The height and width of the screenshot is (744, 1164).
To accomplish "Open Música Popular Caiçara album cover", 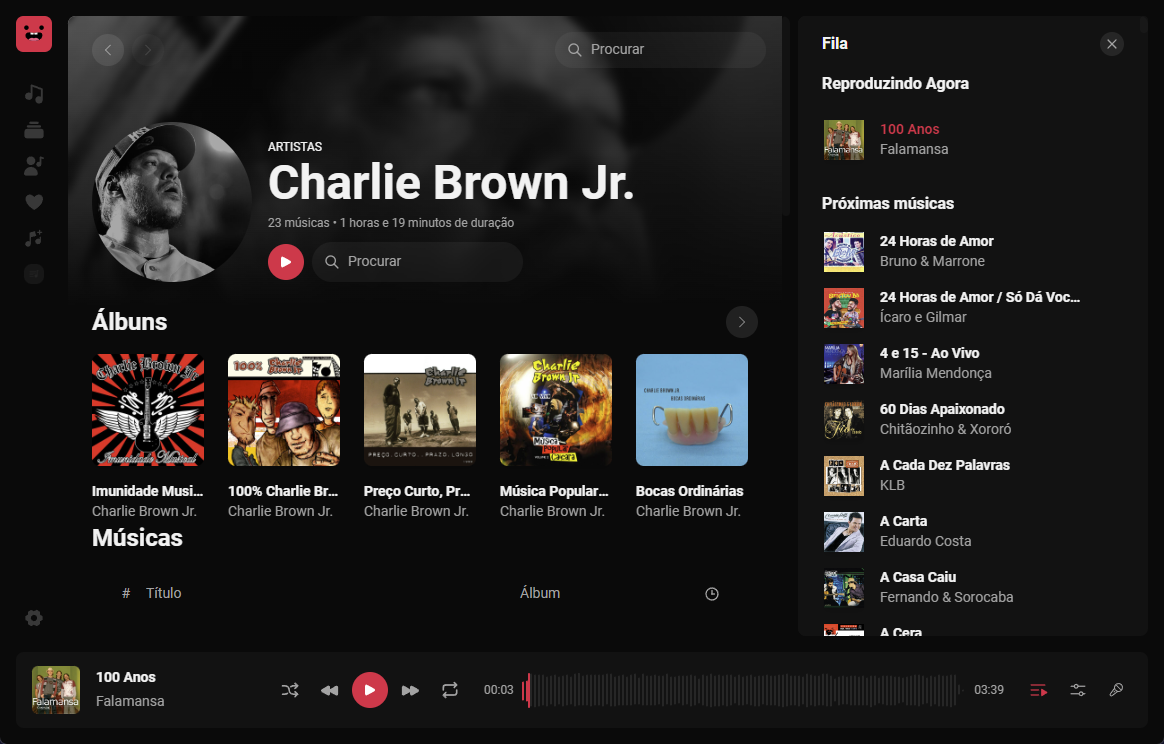I will pyautogui.click(x=556, y=410).
